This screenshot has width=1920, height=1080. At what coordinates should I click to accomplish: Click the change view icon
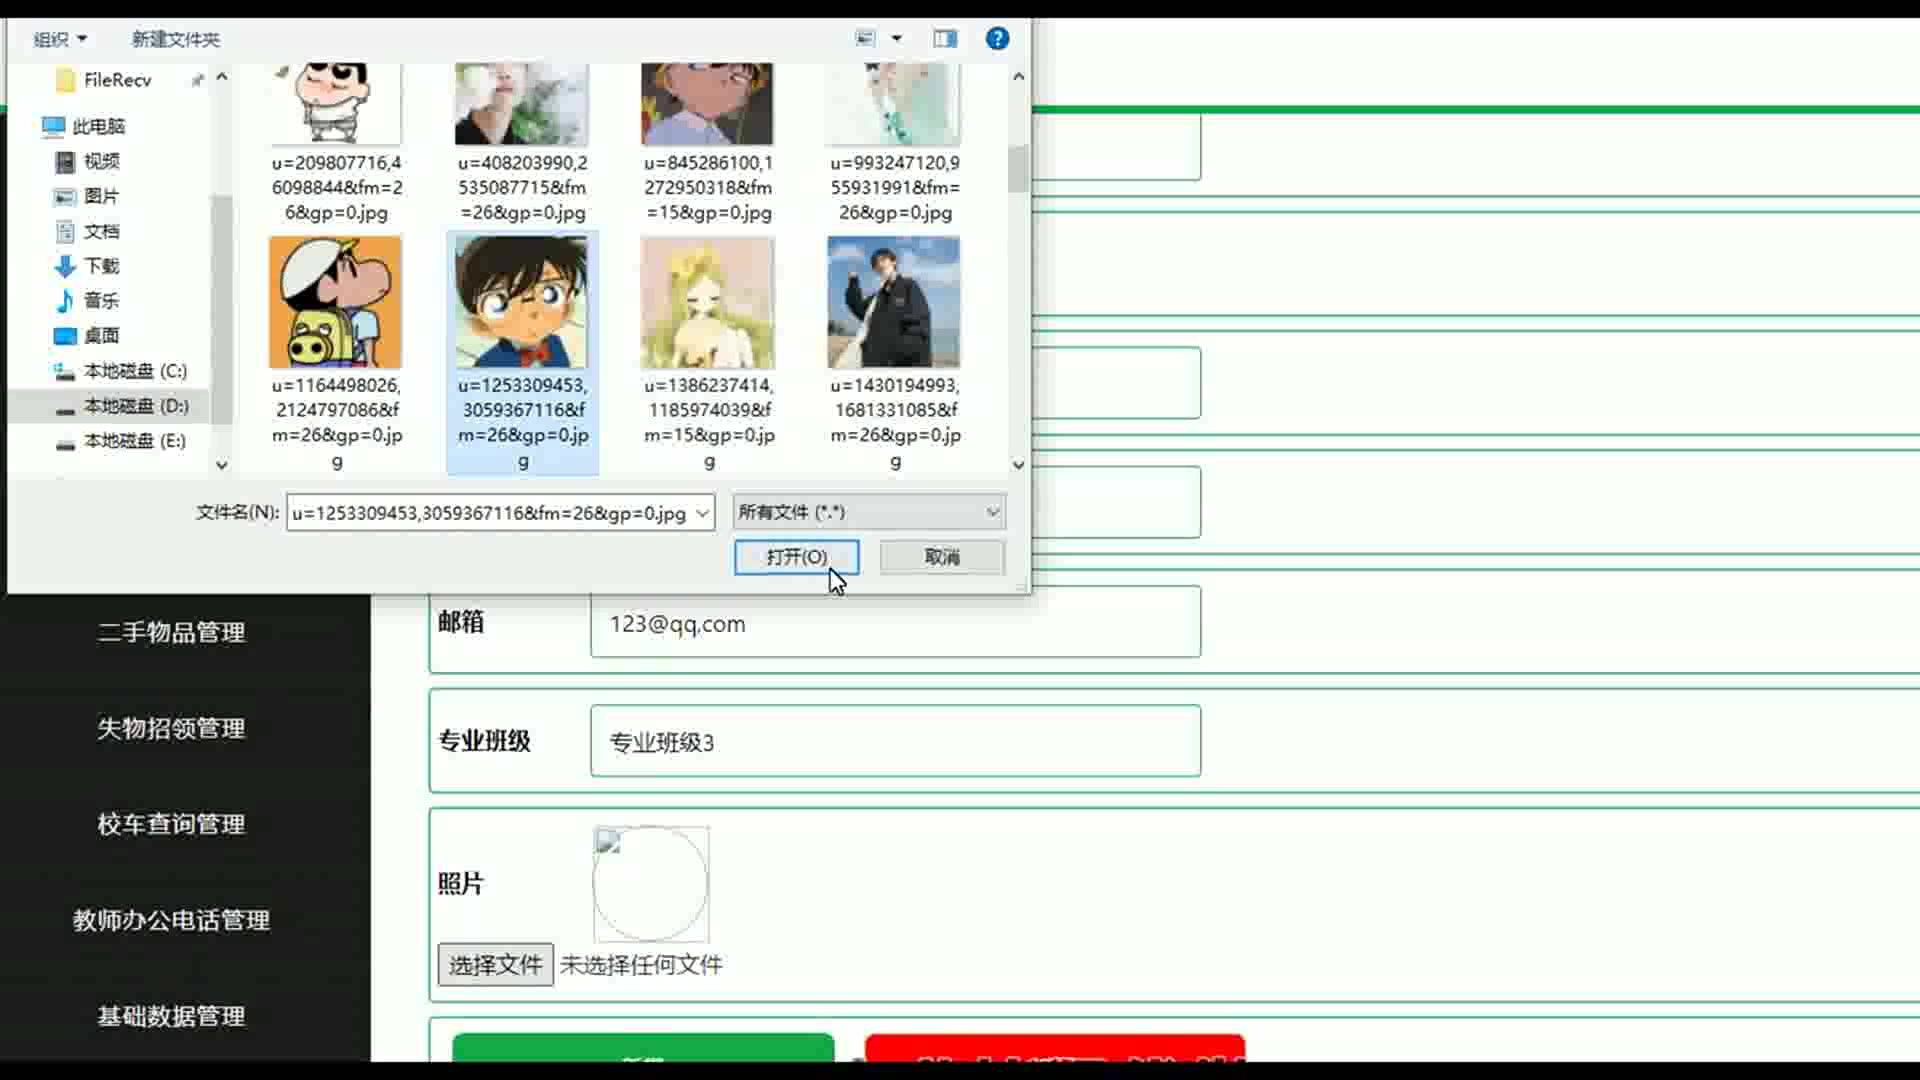866,39
